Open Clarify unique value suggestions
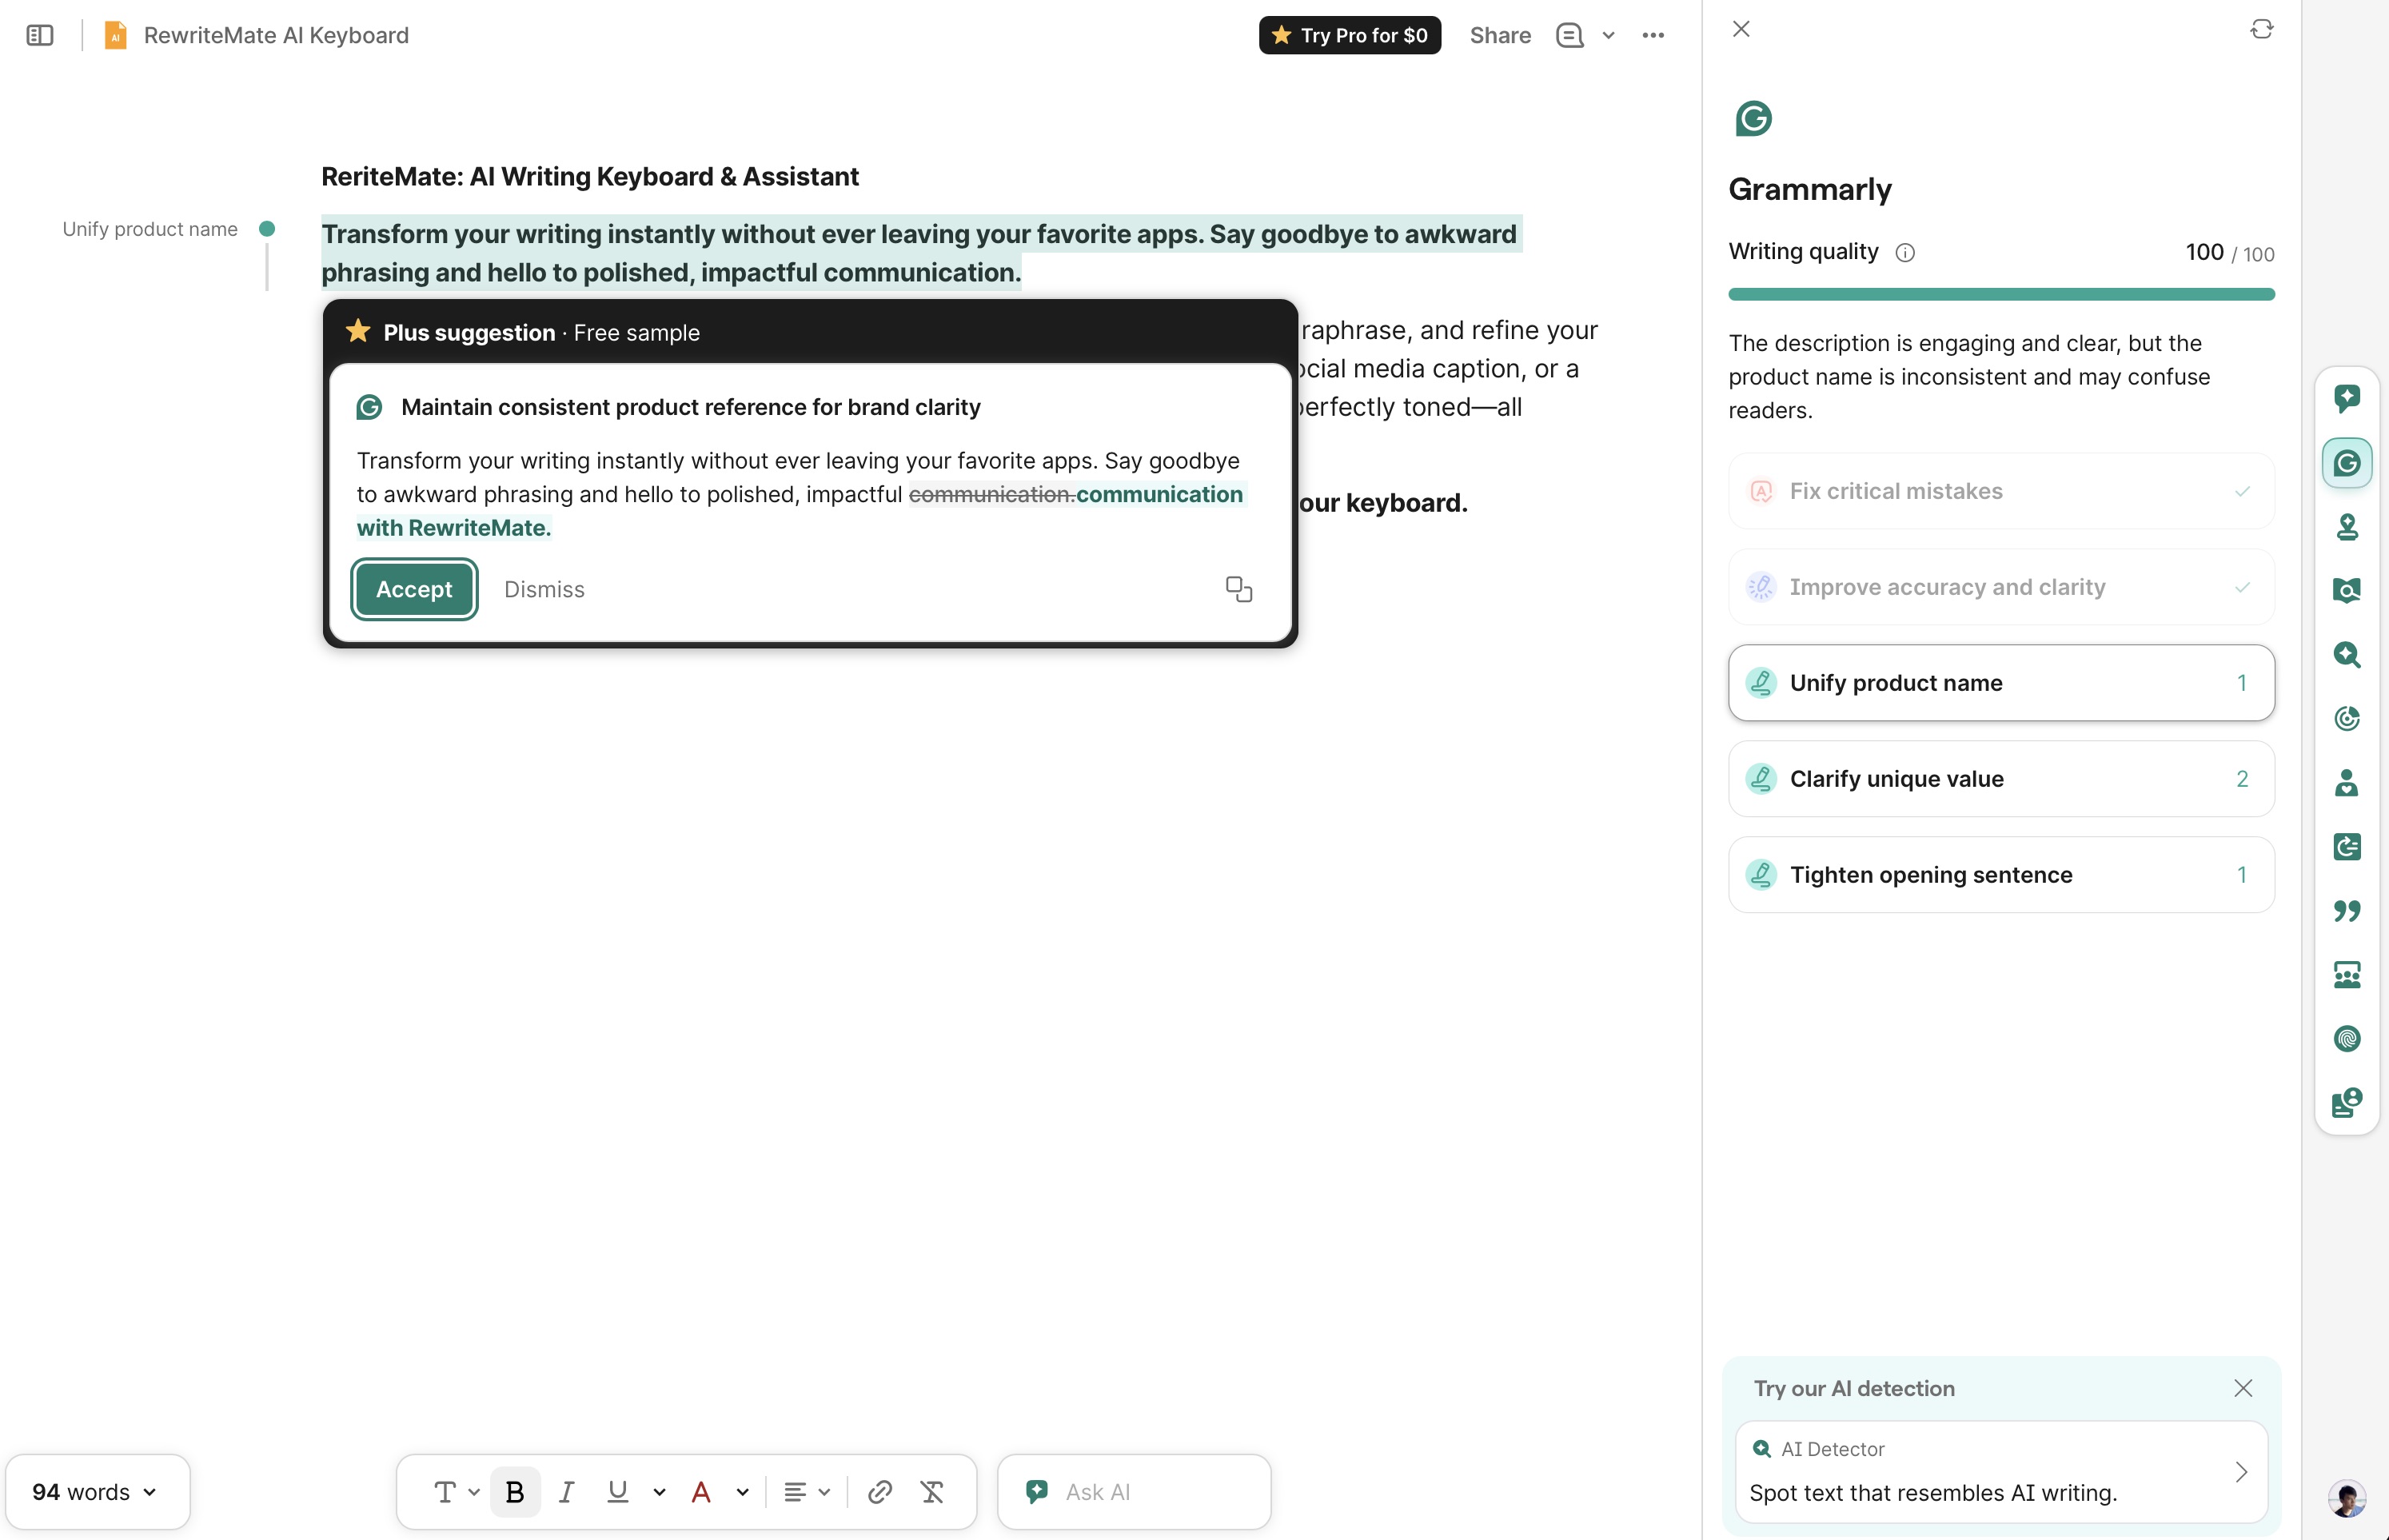 click(x=2001, y=779)
